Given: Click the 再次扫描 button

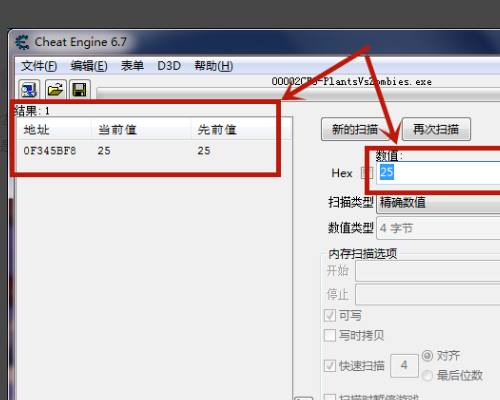Looking at the screenshot, I should 436,129.
